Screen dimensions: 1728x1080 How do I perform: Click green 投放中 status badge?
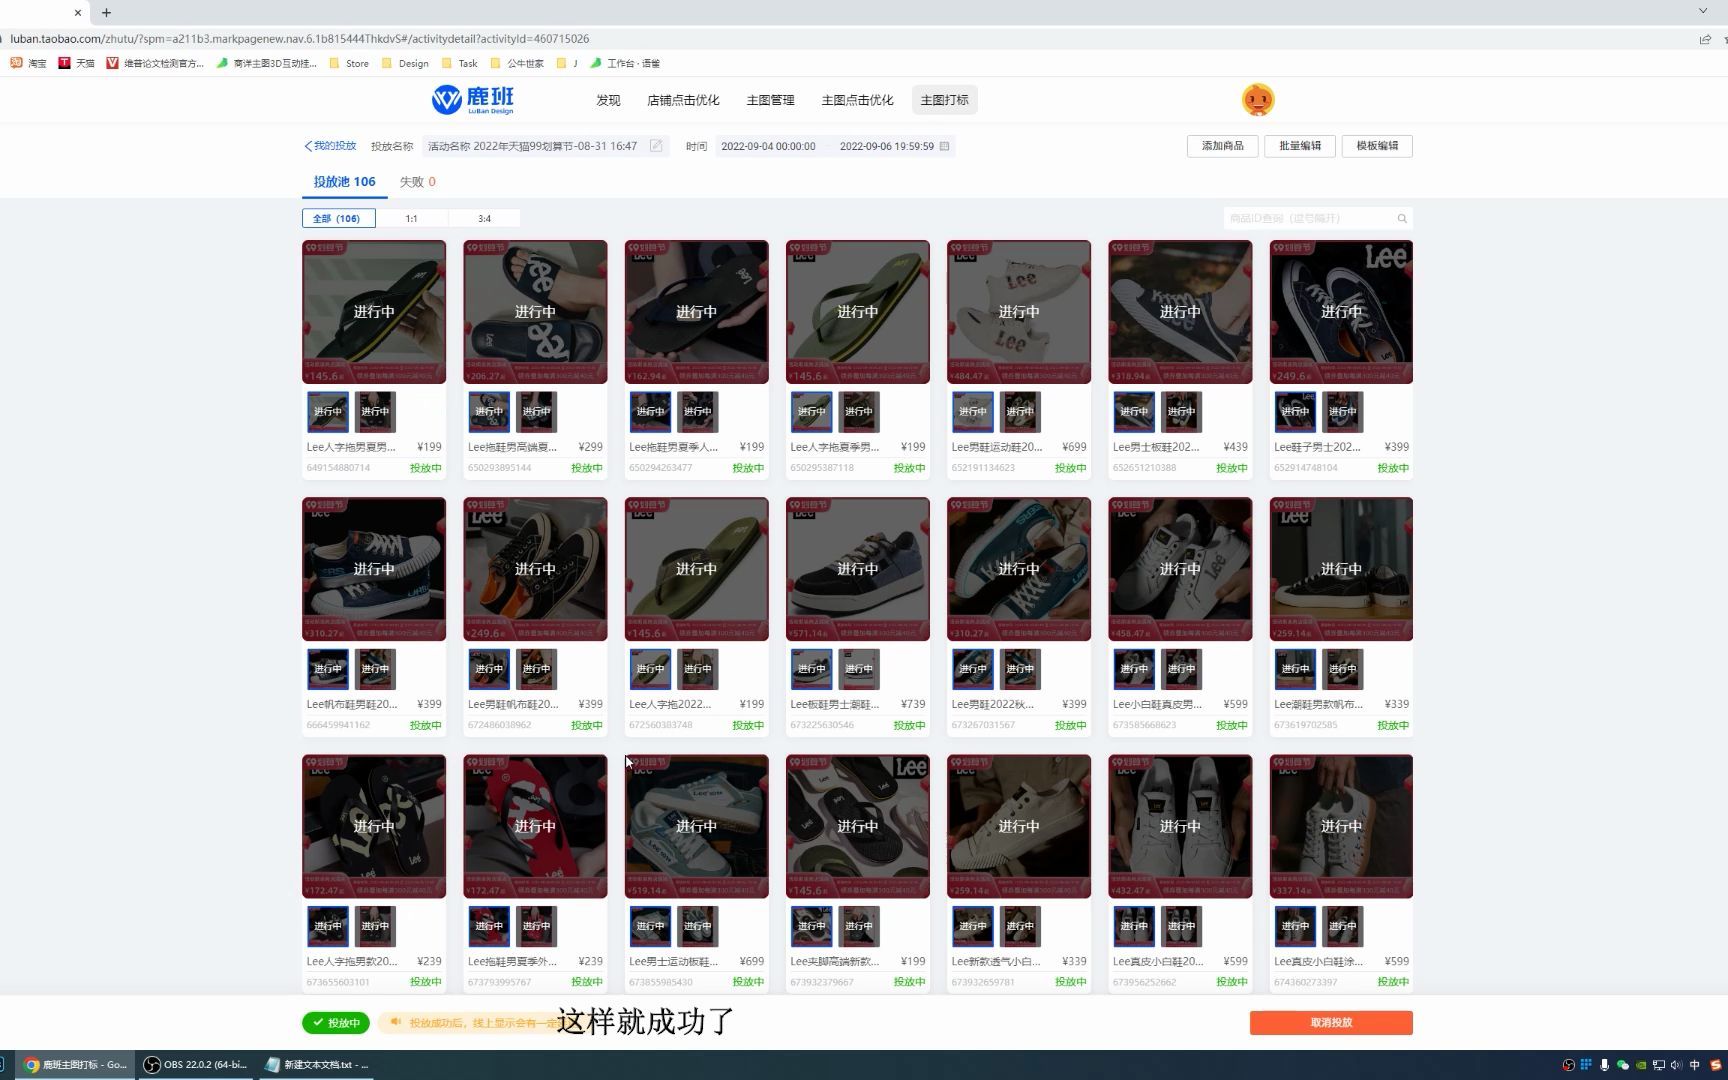point(336,1022)
